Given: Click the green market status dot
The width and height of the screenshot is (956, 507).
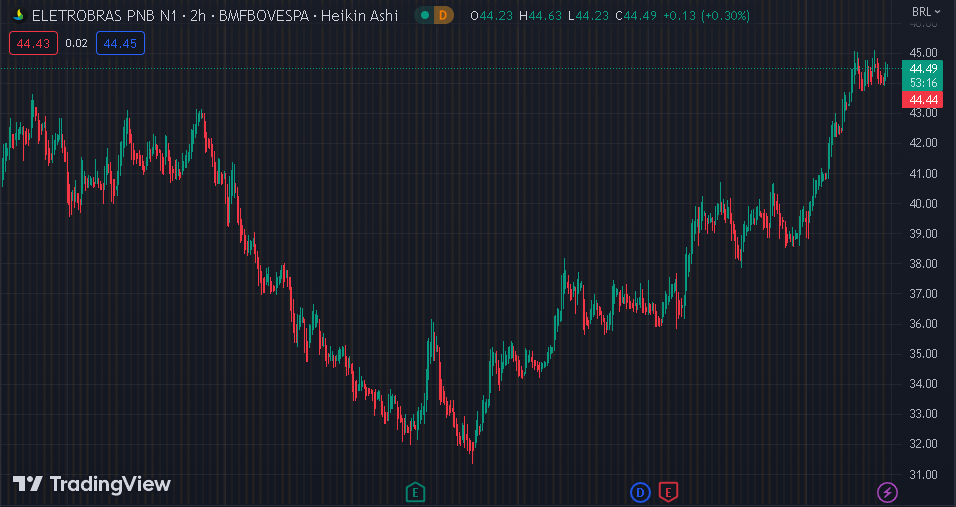Looking at the screenshot, I should click(425, 16).
